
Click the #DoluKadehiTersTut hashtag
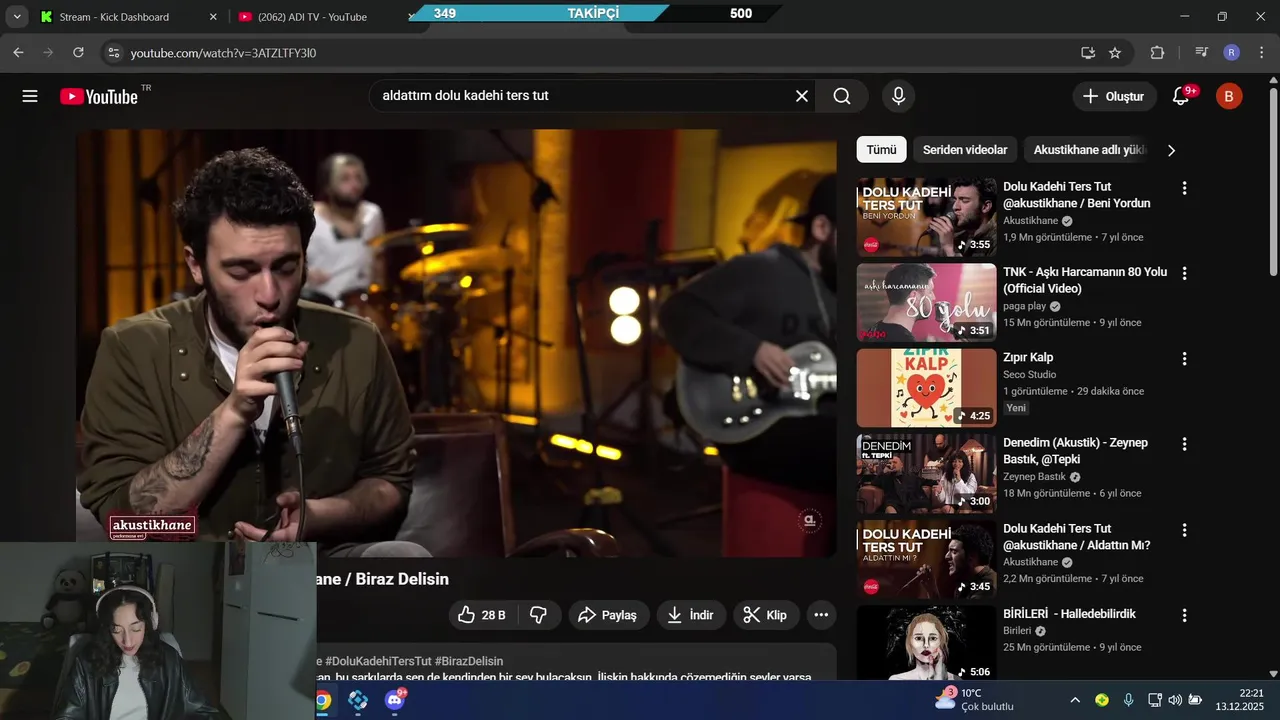[378, 661]
